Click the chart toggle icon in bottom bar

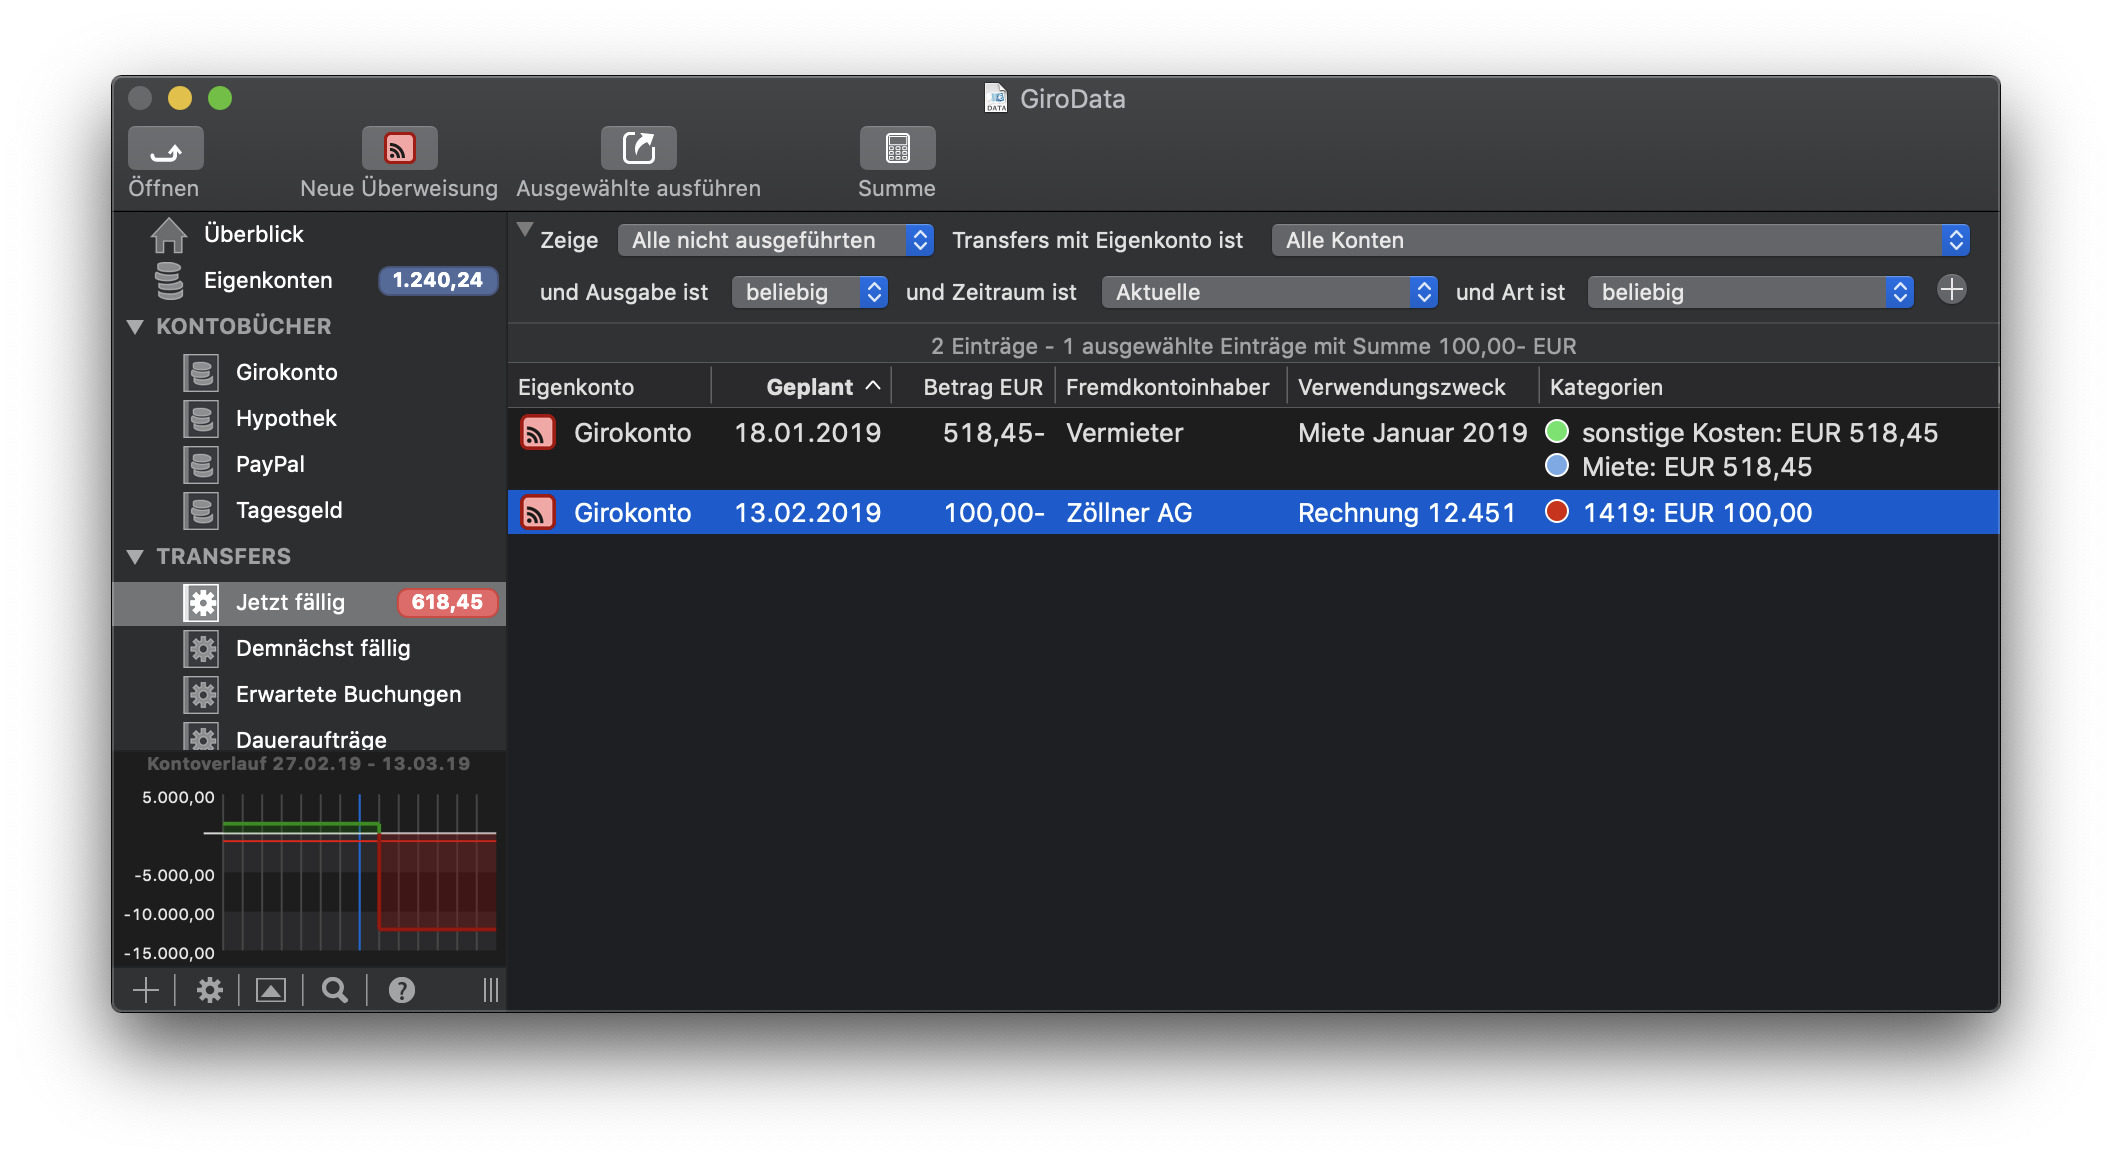271,990
